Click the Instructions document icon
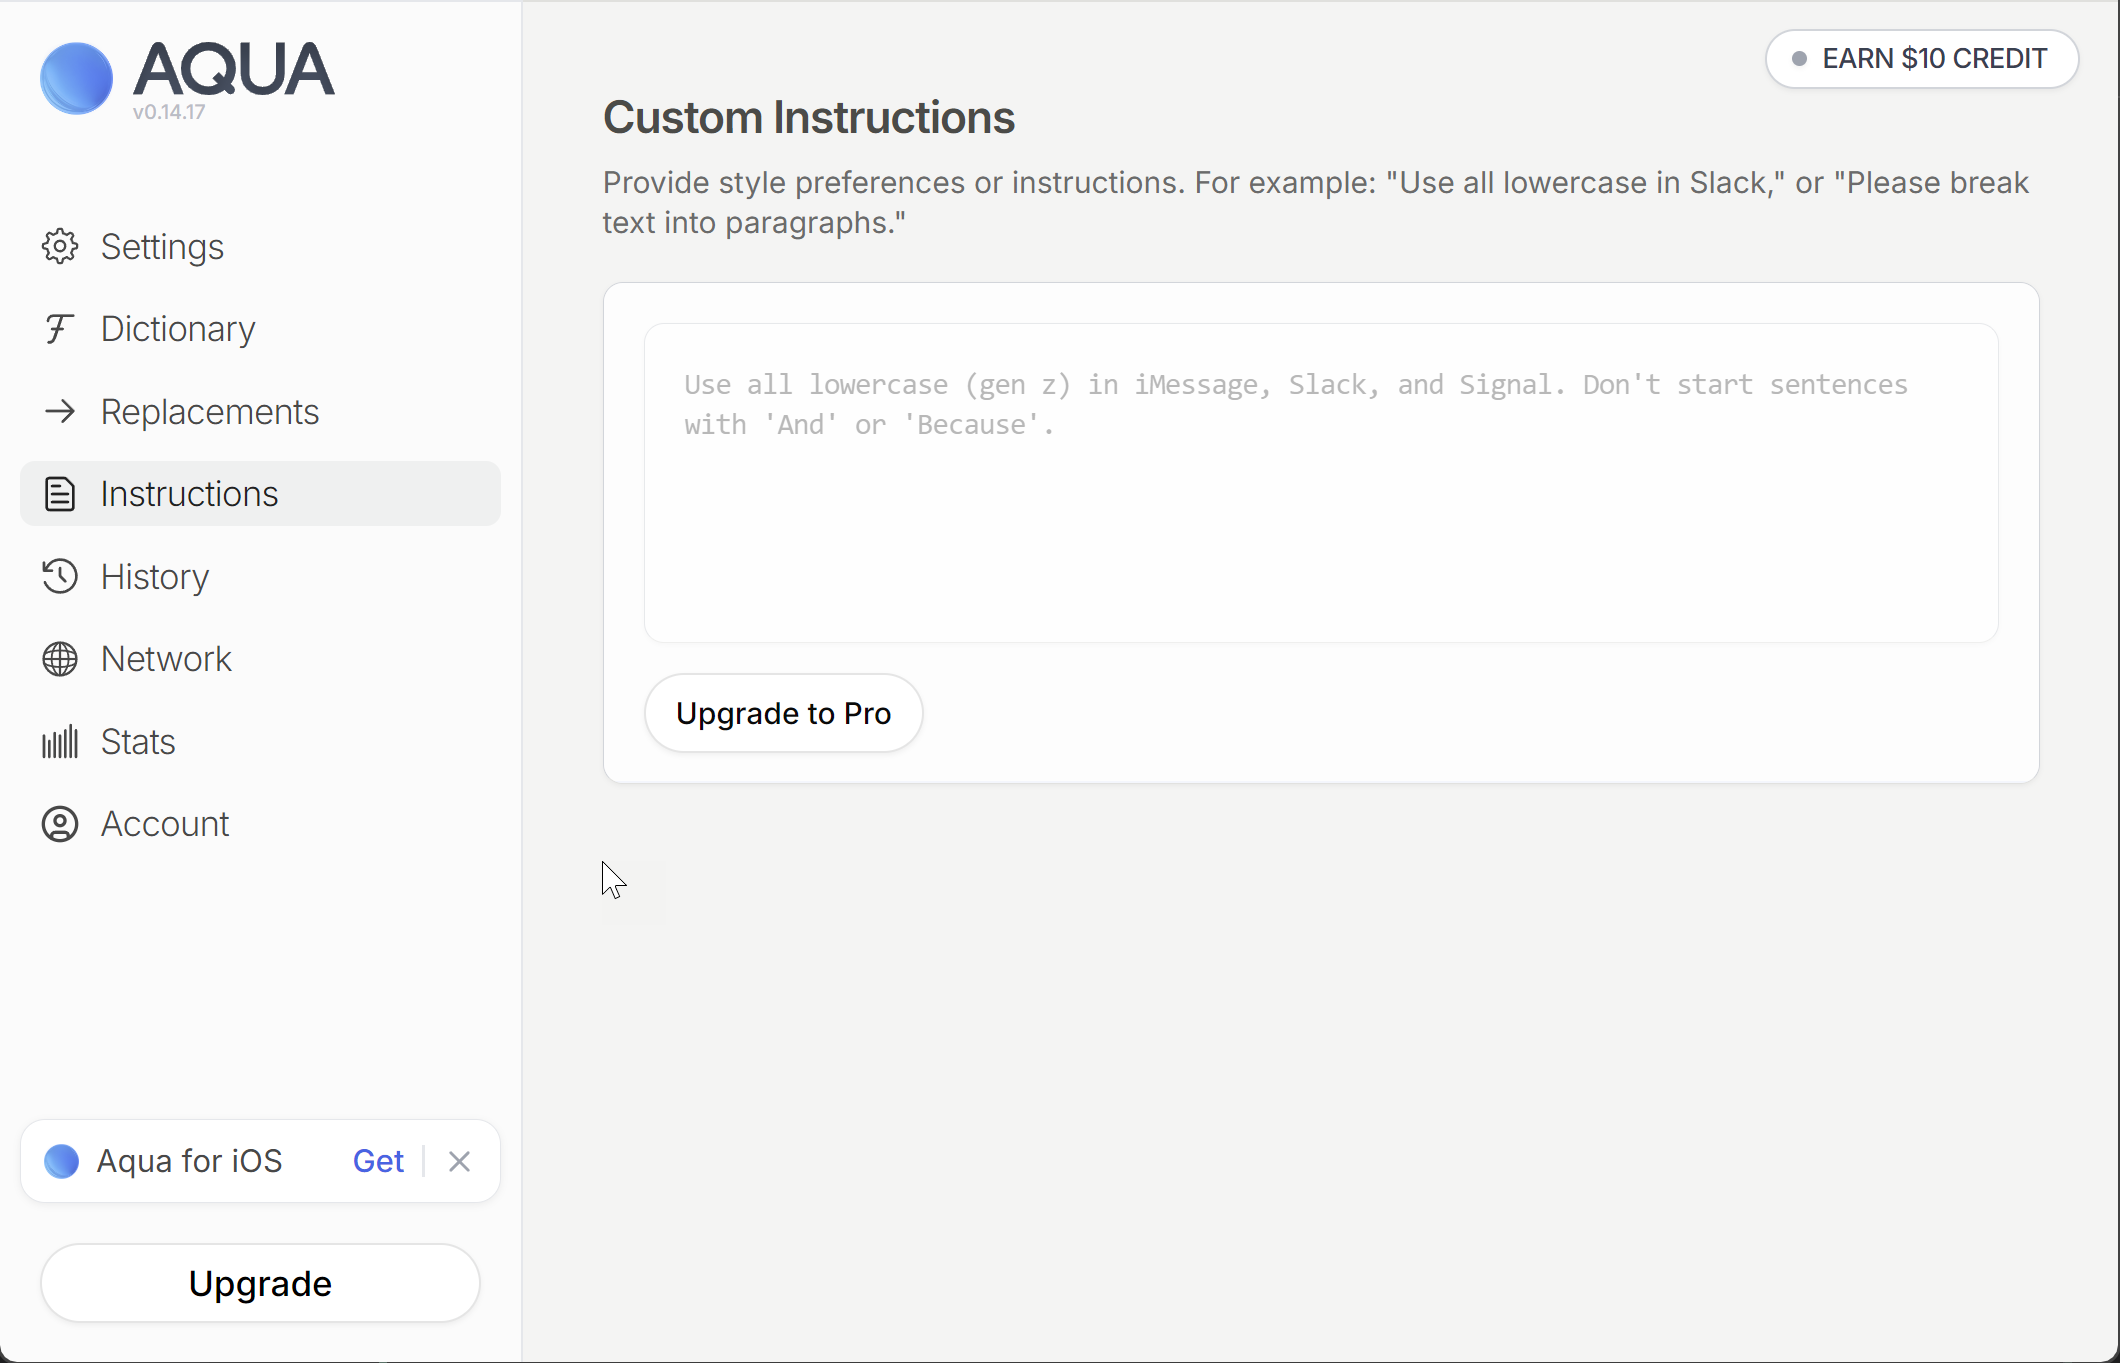The image size is (2120, 1363). point(60,494)
